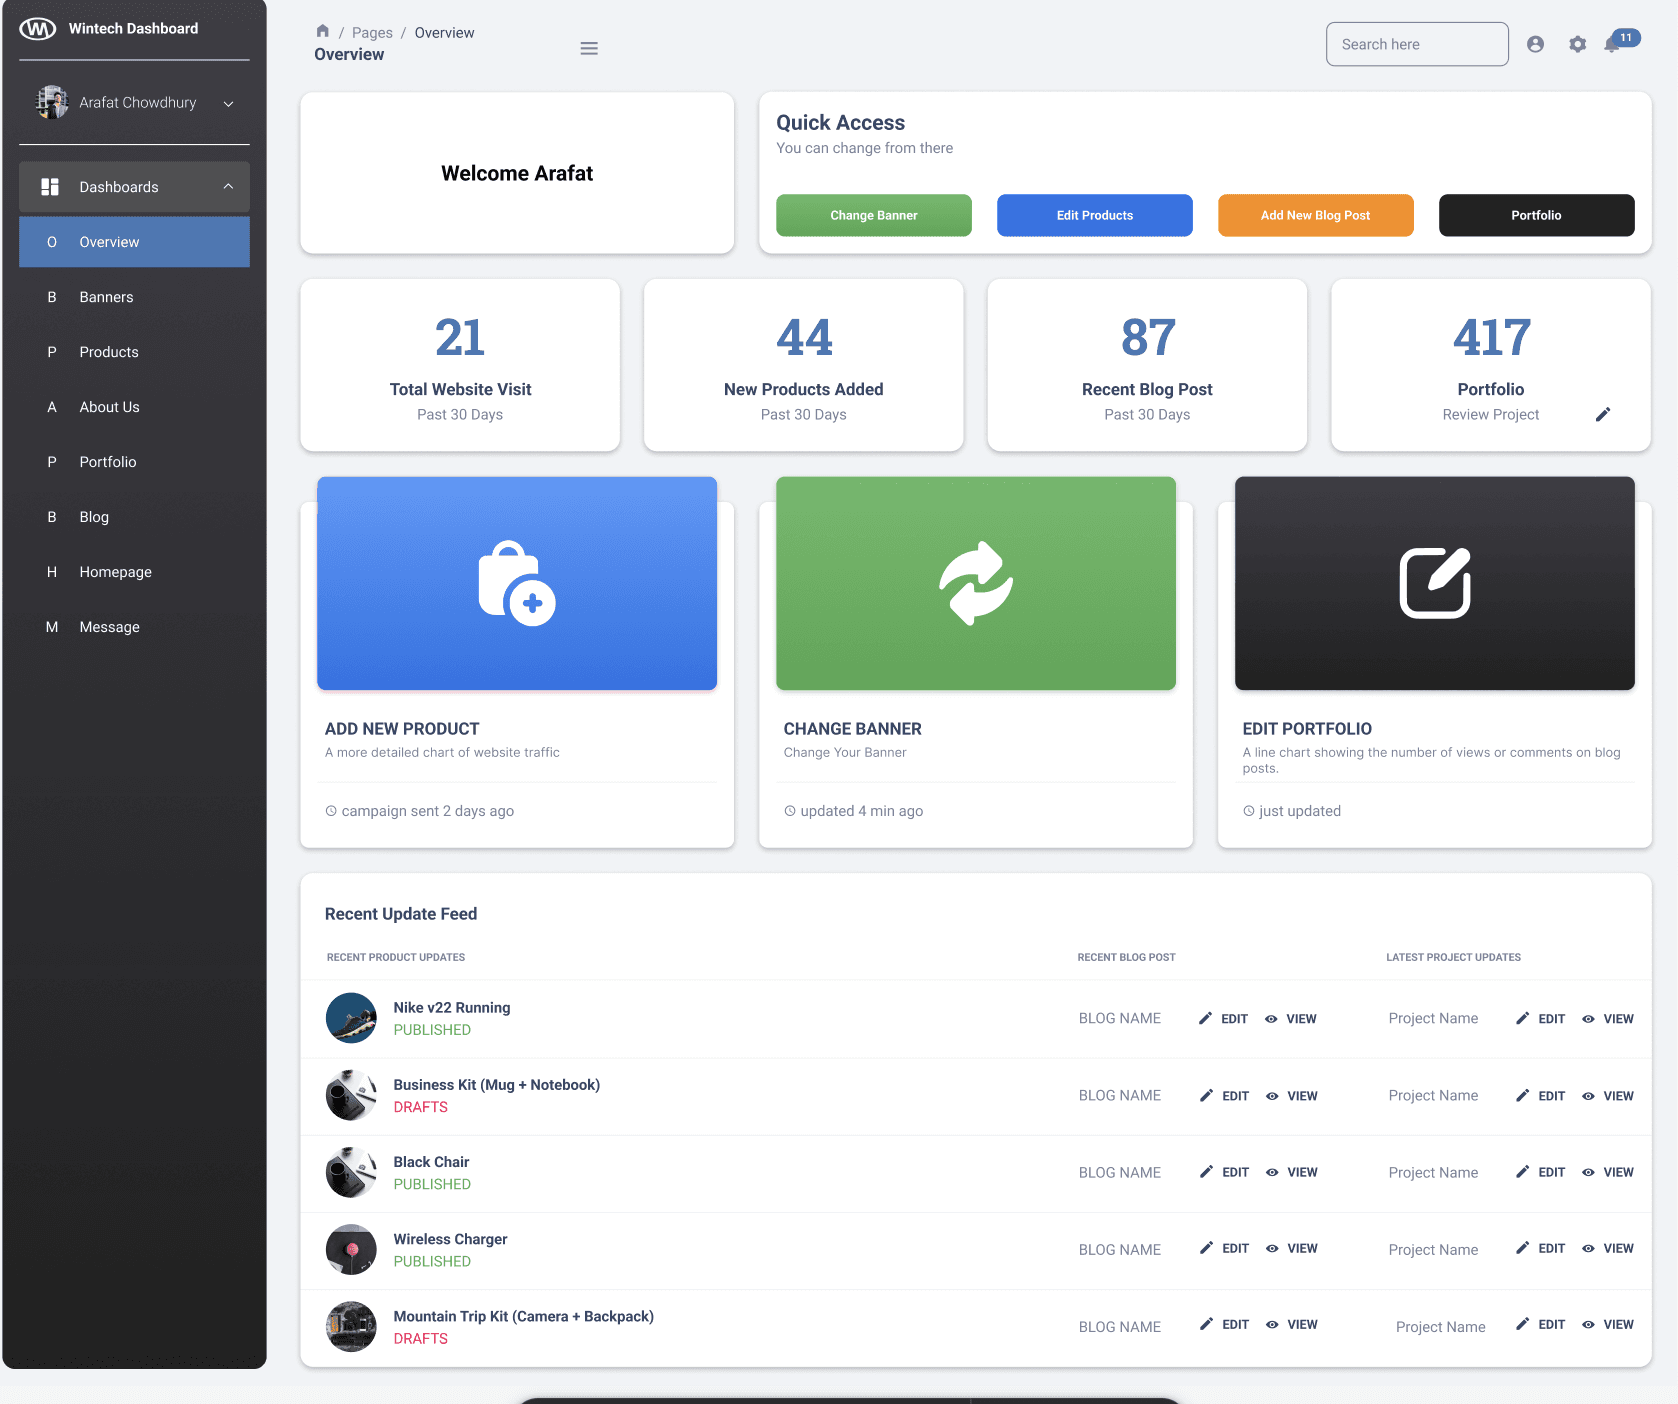Click the add product bag icon
The image size is (1678, 1404).
(516, 583)
